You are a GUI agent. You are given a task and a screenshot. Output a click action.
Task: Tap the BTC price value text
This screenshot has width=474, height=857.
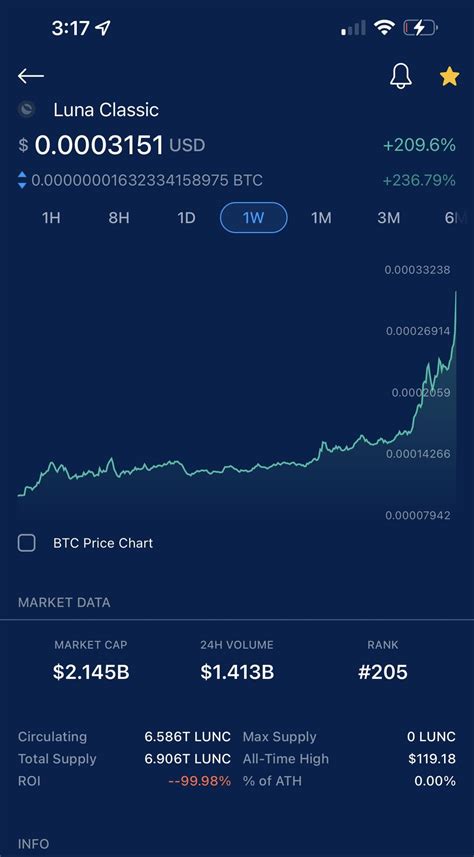click(x=147, y=180)
